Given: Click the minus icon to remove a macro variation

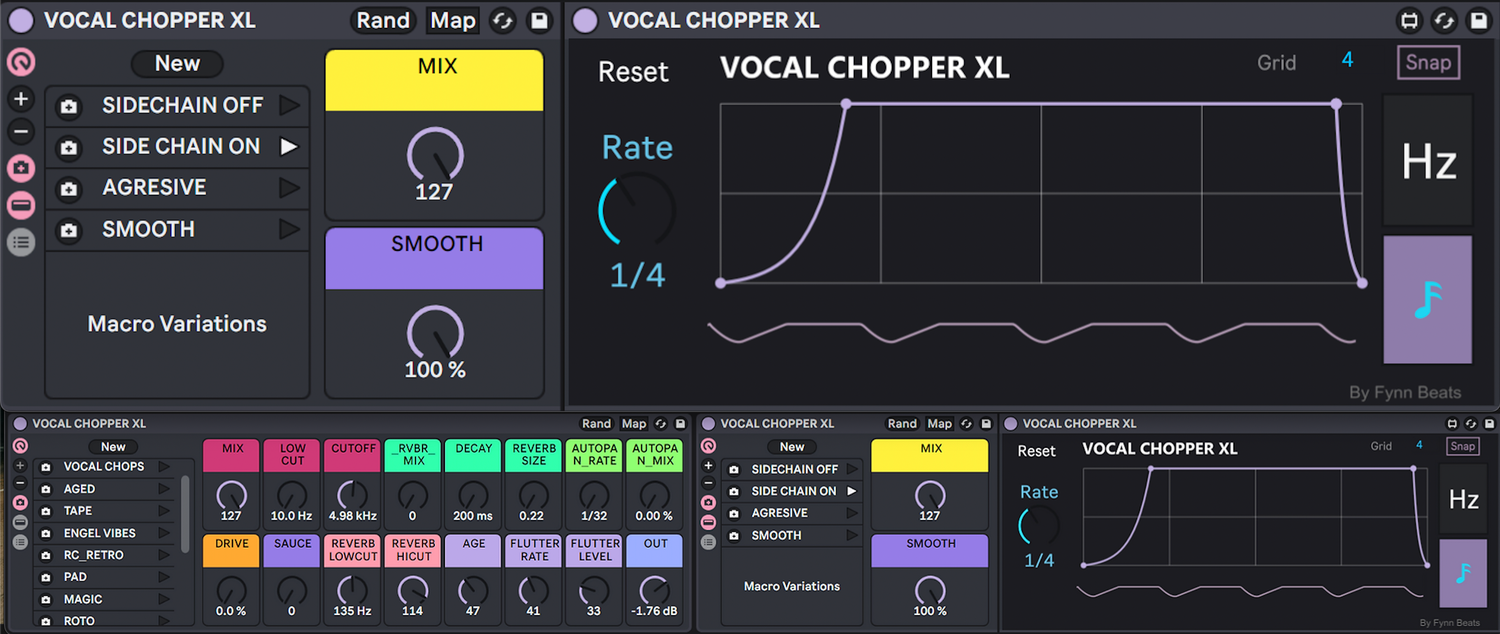Looking at the screenshot, I should pyautogui.click(x=21, y=132).
